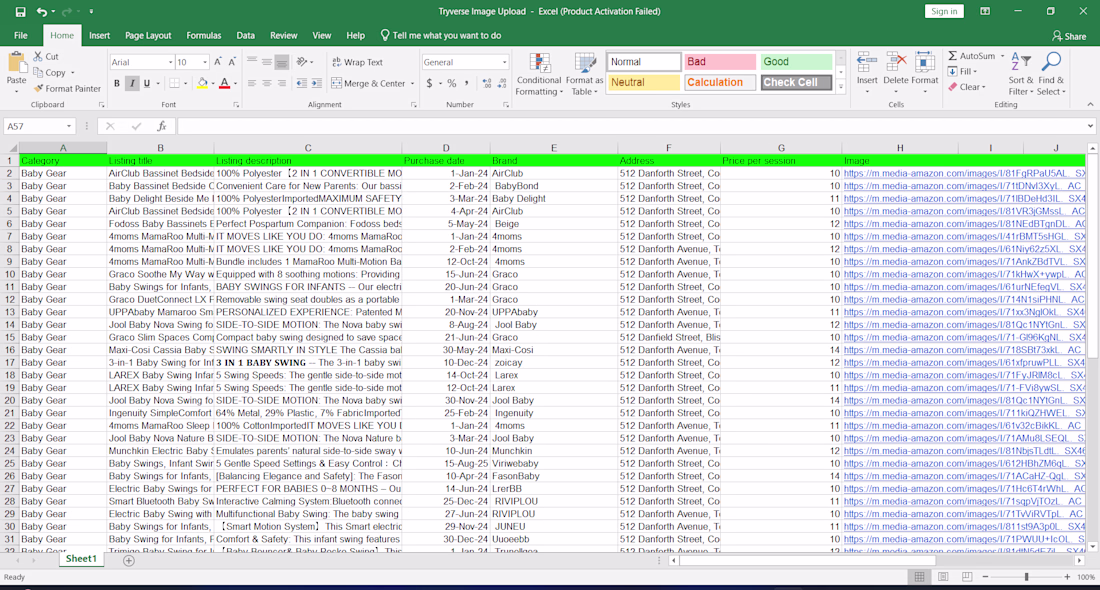Open the Data tab
Image resolution: width=1100 pixels, height=590 pixels.
point(246,35)
